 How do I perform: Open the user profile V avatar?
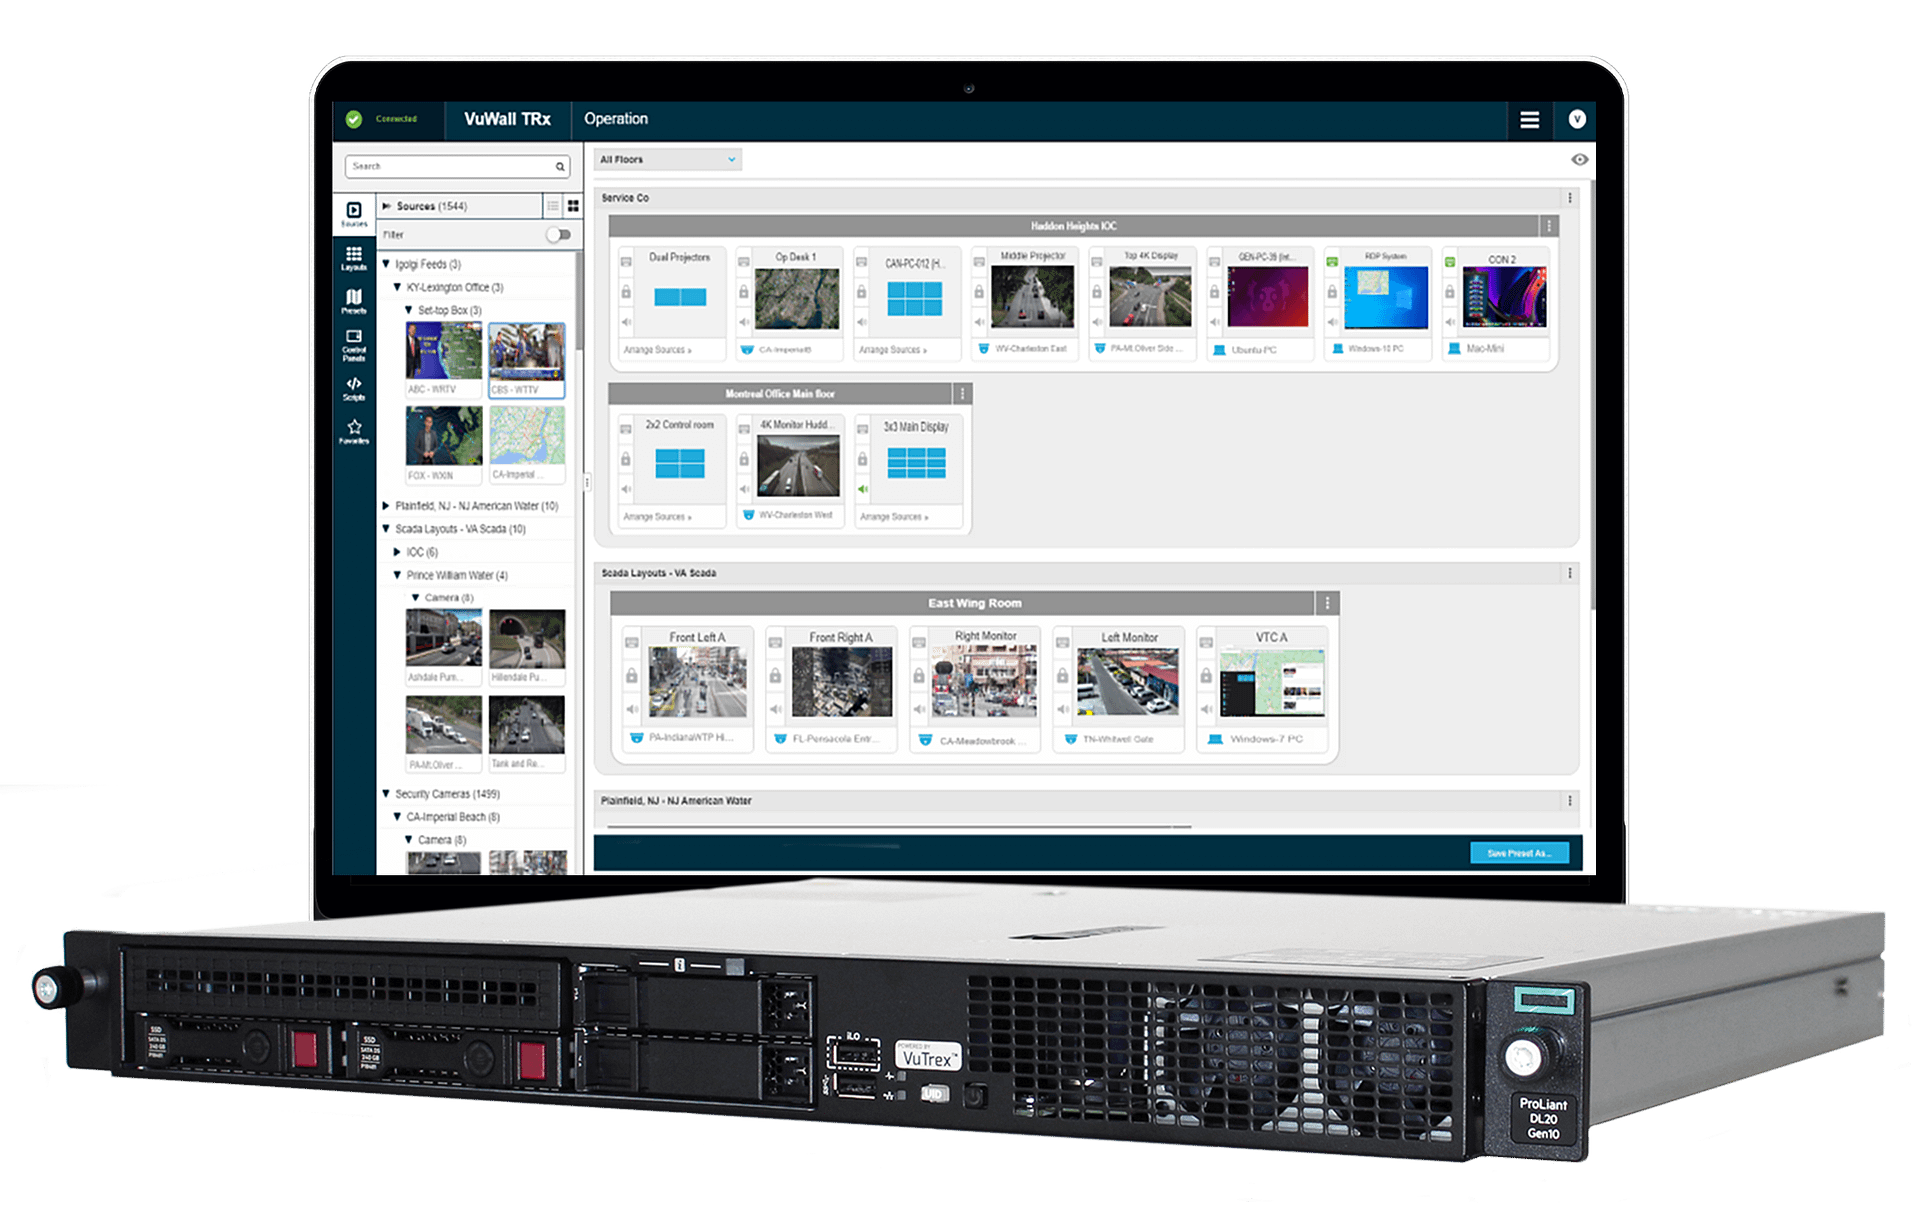(1577, 119)
